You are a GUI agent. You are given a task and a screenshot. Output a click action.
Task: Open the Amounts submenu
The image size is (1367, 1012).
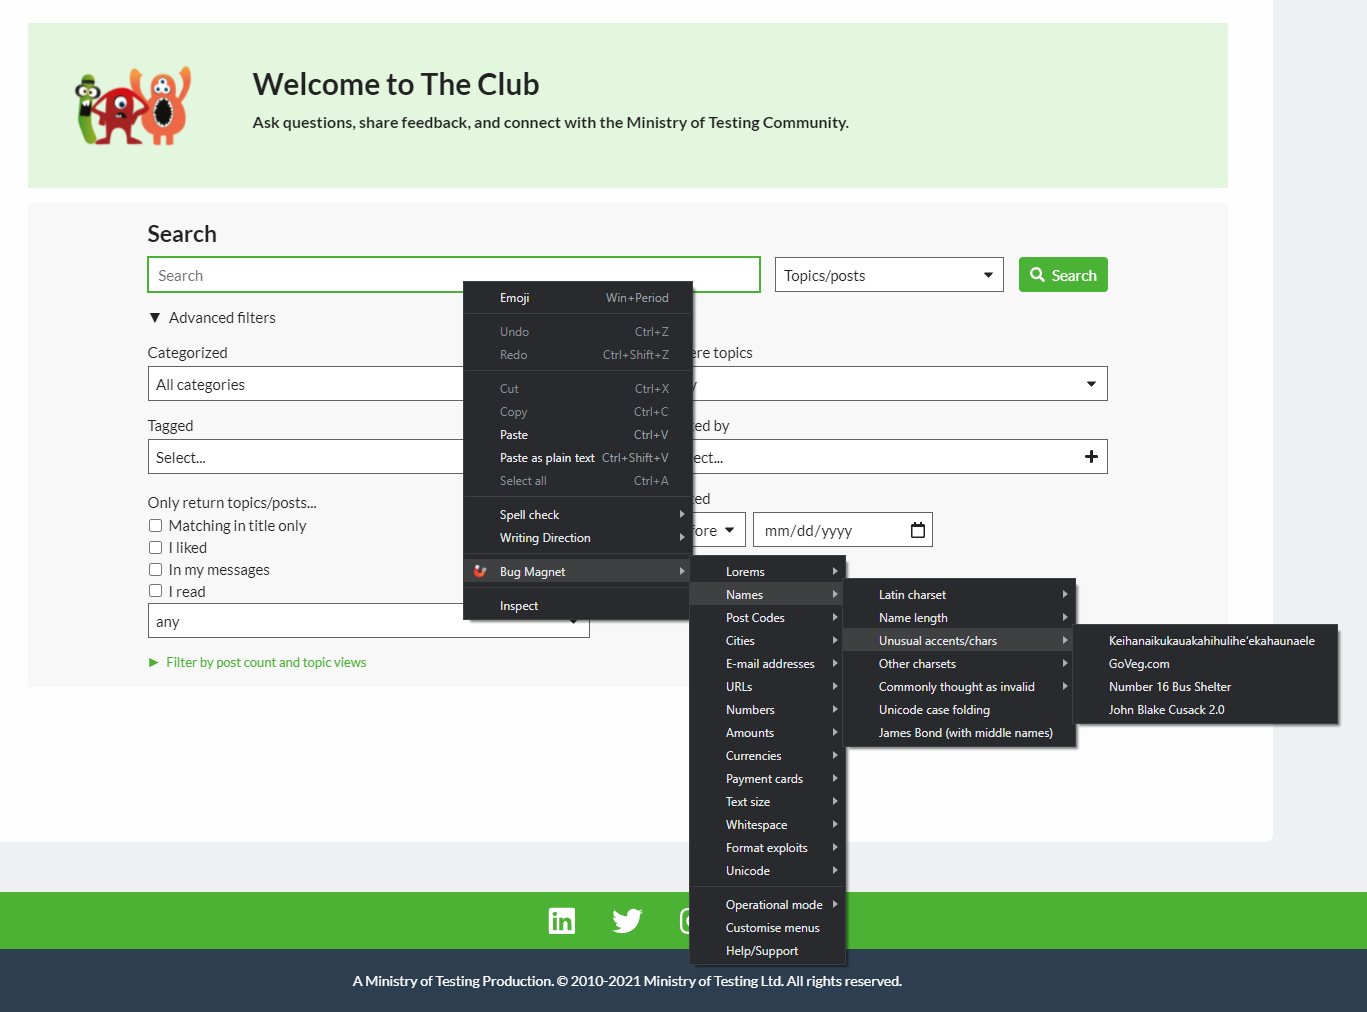click(768, 733)
